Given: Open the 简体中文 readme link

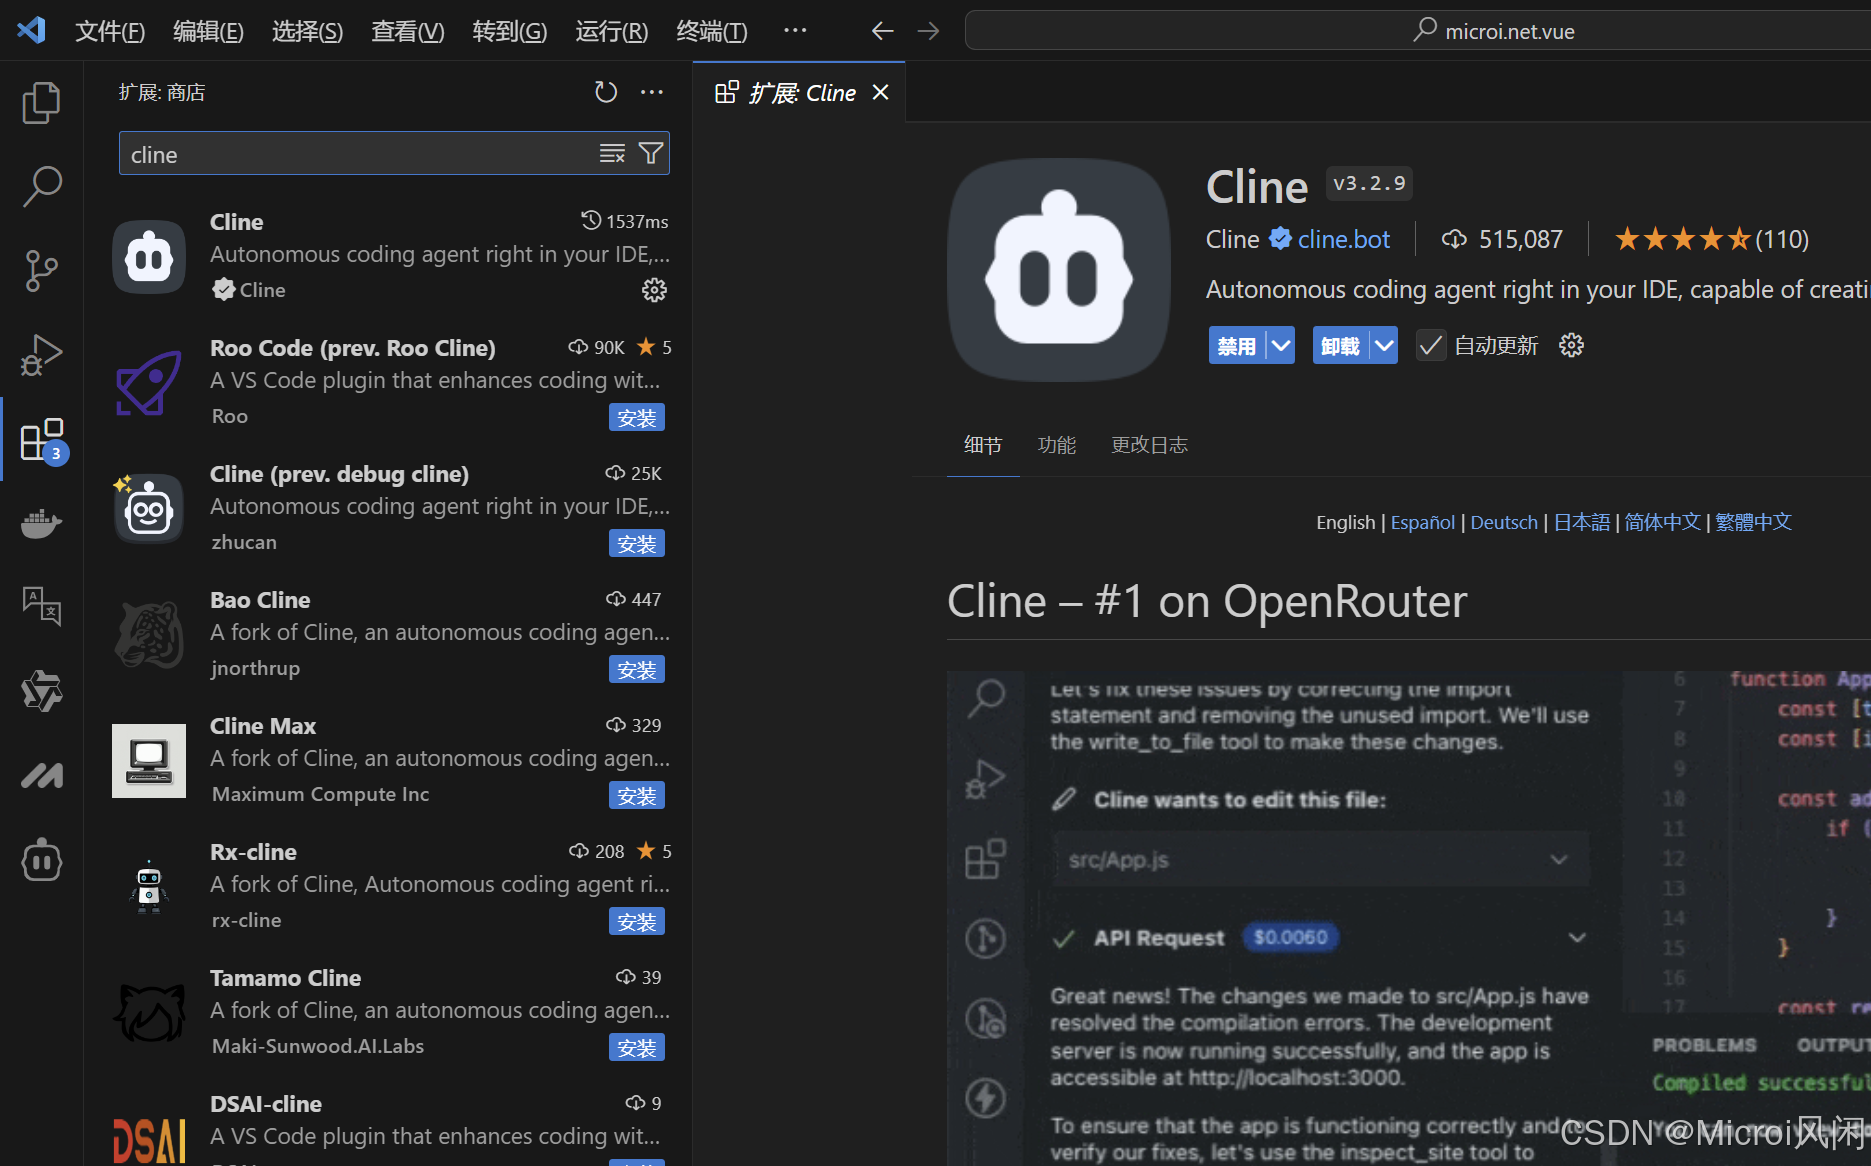Looking at the screenshot, I should pyautogui.click(x=1662, y=522).
